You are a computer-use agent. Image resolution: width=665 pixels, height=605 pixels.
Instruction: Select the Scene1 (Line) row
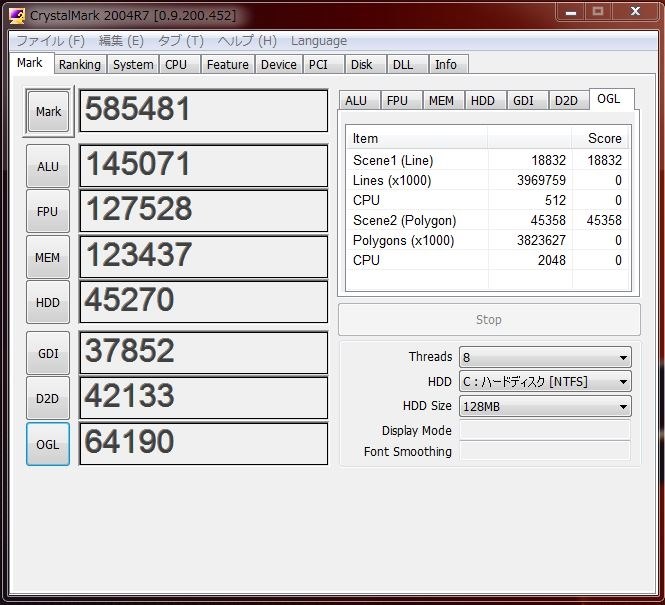pos(488,160)
